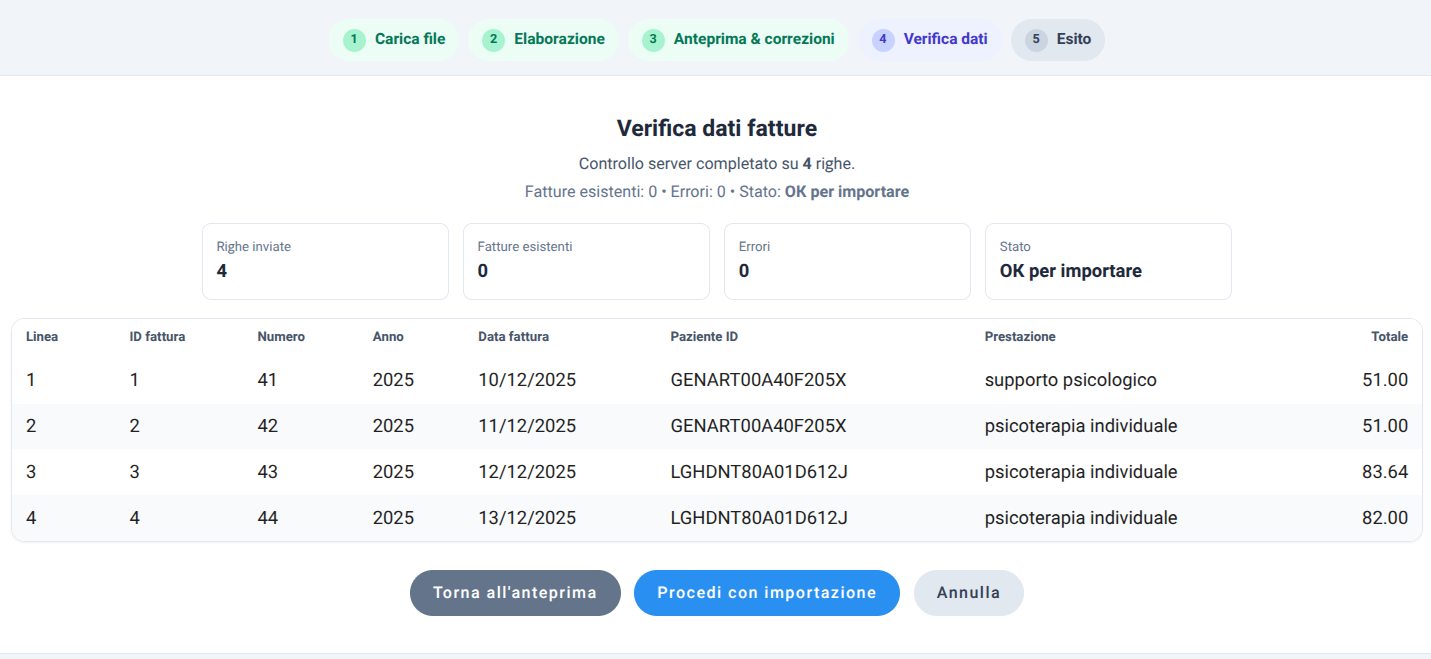The image size is (1431, 659).
Task: Cancel with the 'Annulla' button
Action: [968, 593]
